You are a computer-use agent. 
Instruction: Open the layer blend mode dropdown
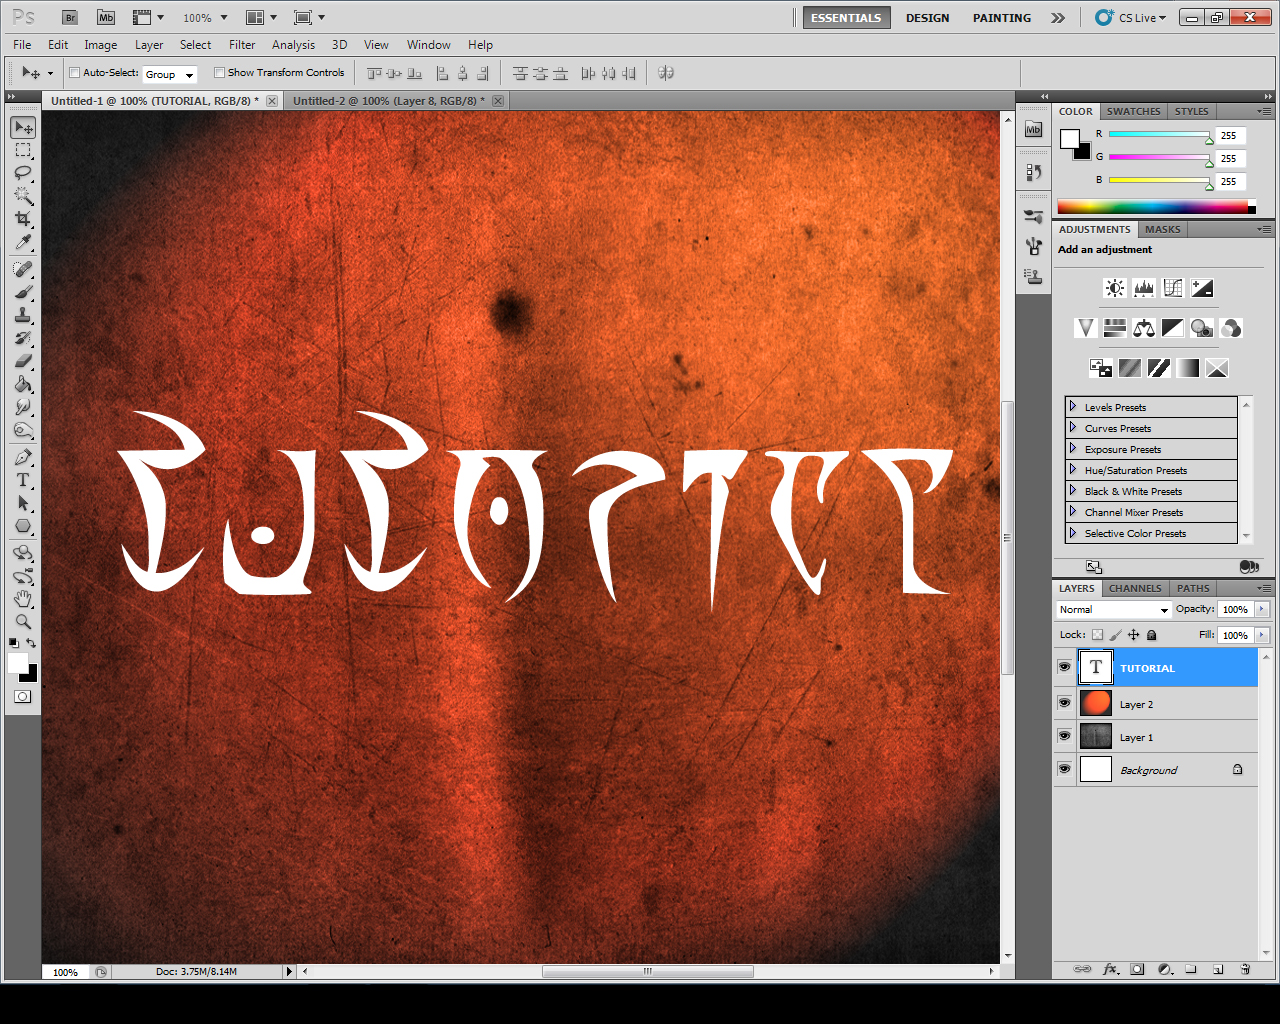coord(1112,609)
